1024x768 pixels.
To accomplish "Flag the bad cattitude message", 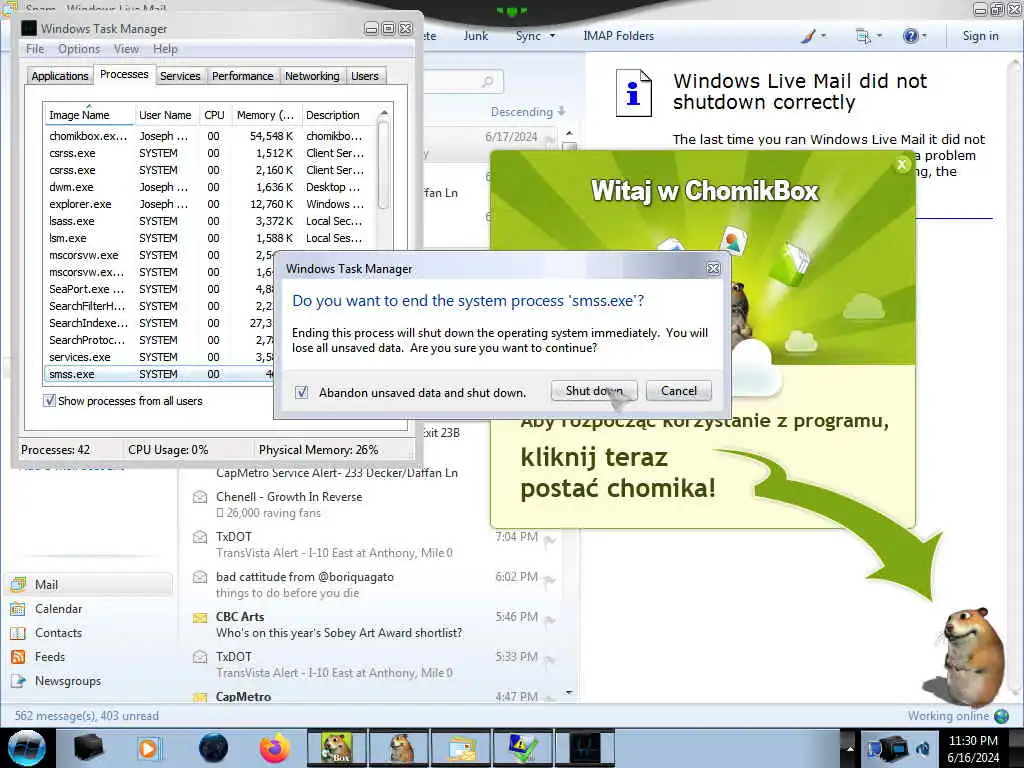I will coord(550,581).
